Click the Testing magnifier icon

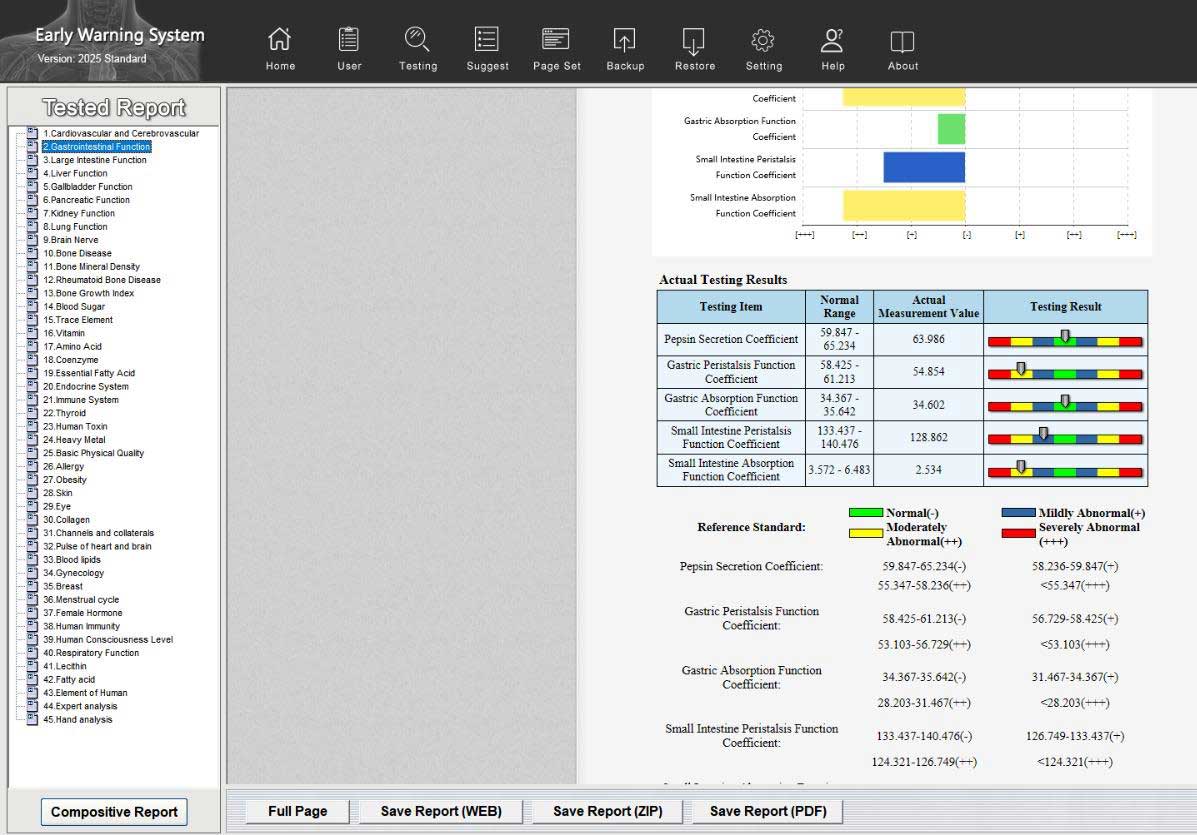417,40
